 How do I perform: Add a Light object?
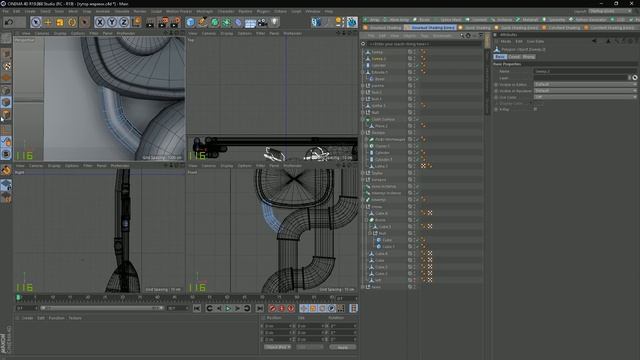pos(274,22)
